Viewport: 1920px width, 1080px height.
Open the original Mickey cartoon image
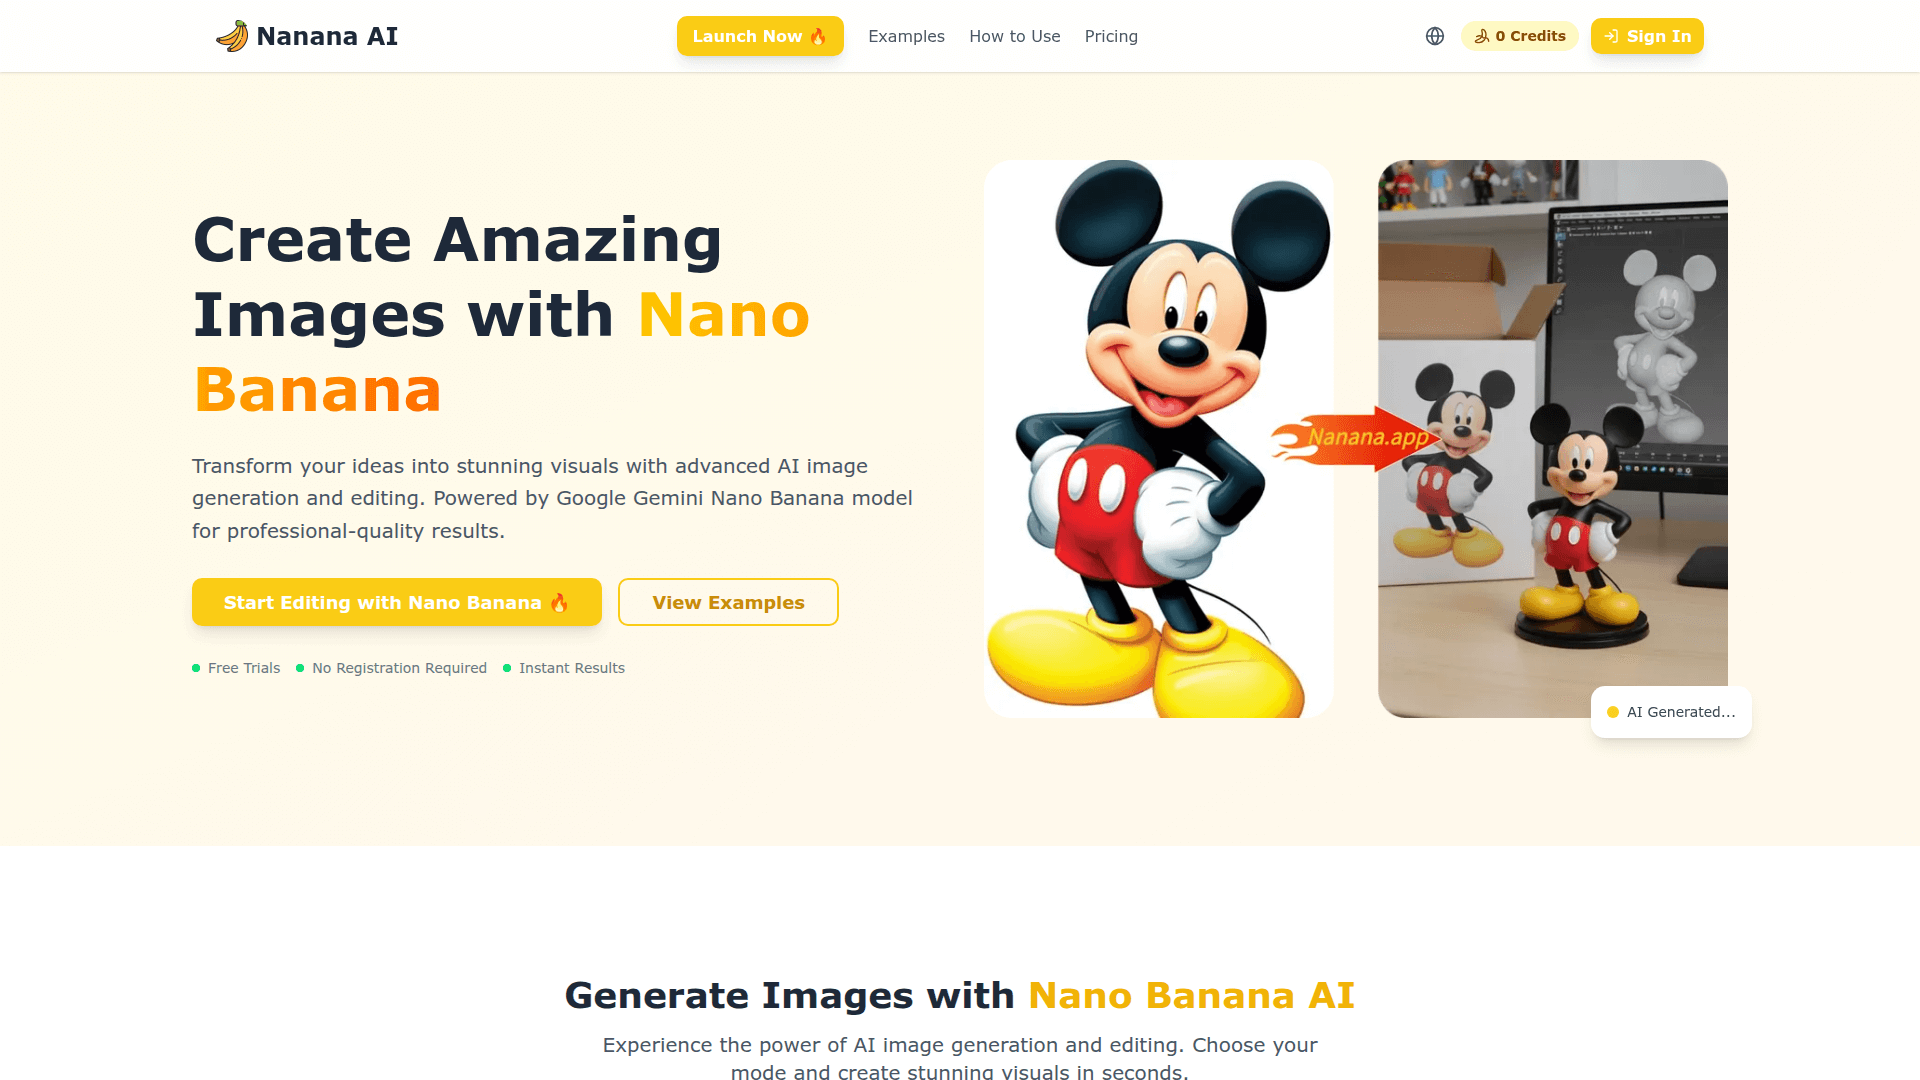pyautogui.click(x=1158, y=439)
